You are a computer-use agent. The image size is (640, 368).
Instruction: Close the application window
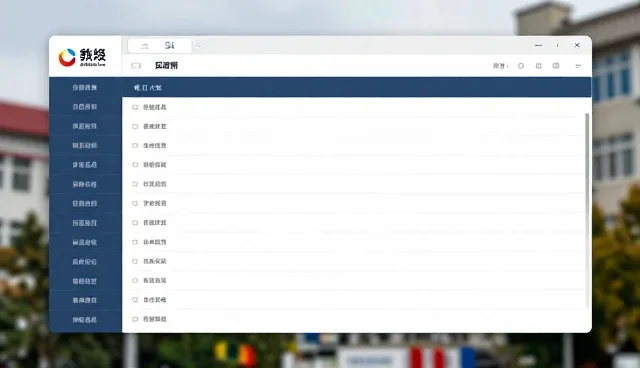pos(577,45)
